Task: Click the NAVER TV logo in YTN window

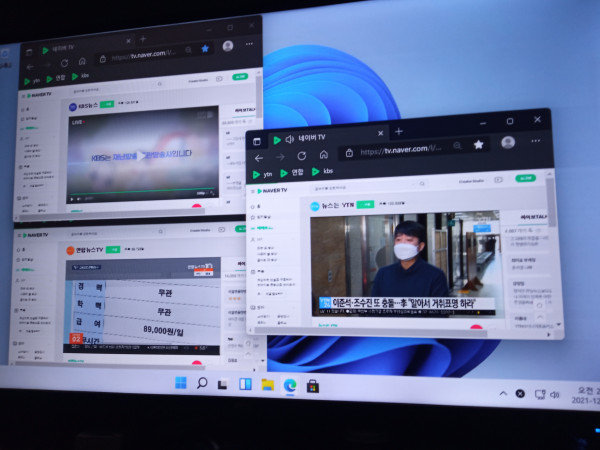Action: [x=272, y=190]
